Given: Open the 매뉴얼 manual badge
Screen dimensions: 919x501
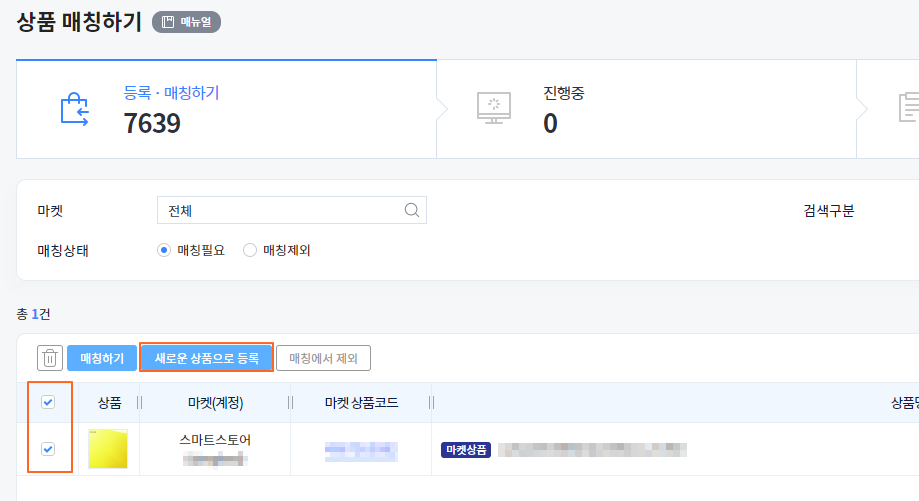Looking at the screenshot, I should tap(186, 22).
